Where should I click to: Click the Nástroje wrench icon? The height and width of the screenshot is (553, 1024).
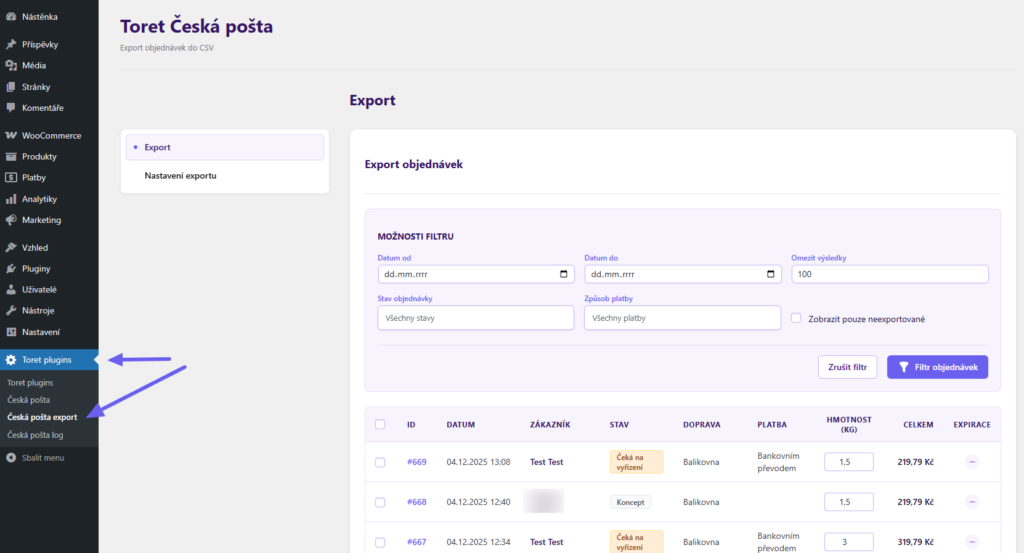[11, 311]
